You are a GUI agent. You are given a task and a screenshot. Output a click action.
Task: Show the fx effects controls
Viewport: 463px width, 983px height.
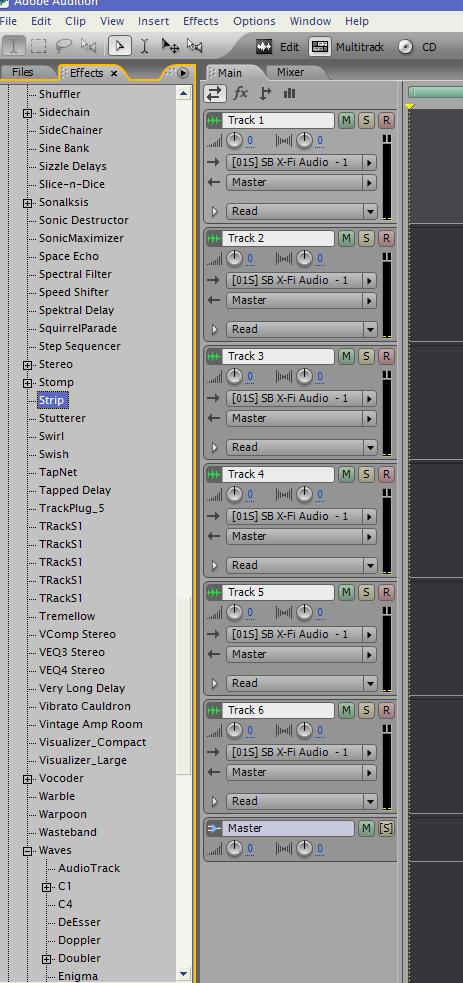[x=241, y=93]
